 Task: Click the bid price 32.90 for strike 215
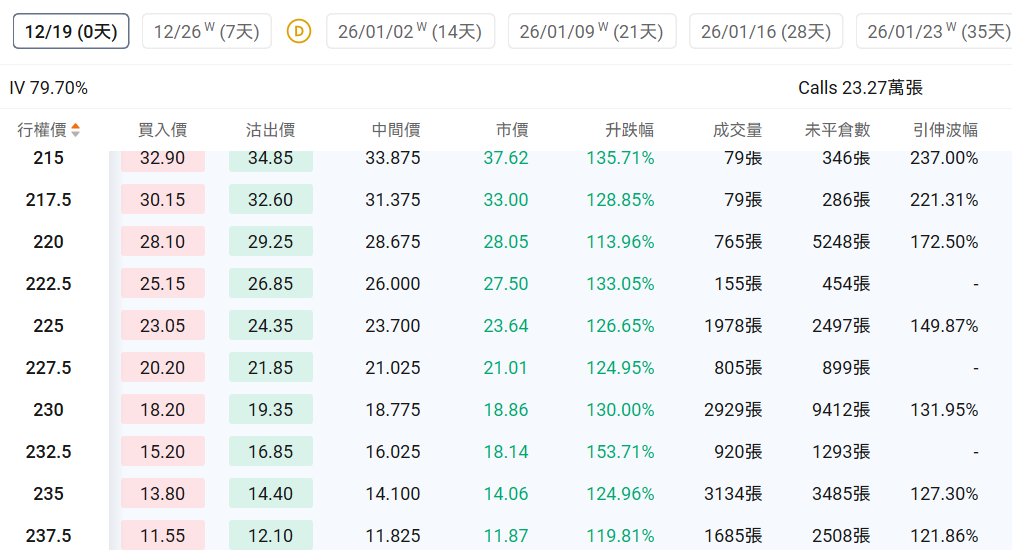point(162,158)
